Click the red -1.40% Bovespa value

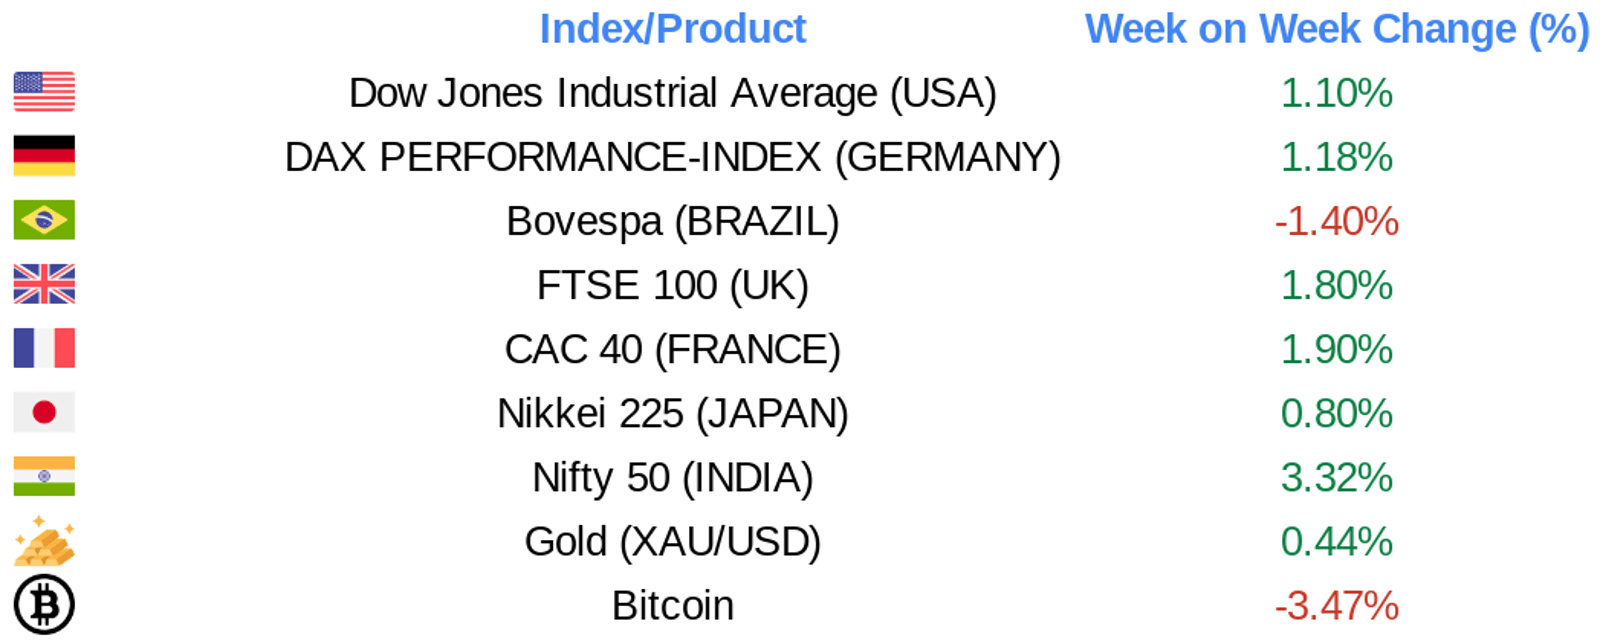click(x=1337, y=221)
